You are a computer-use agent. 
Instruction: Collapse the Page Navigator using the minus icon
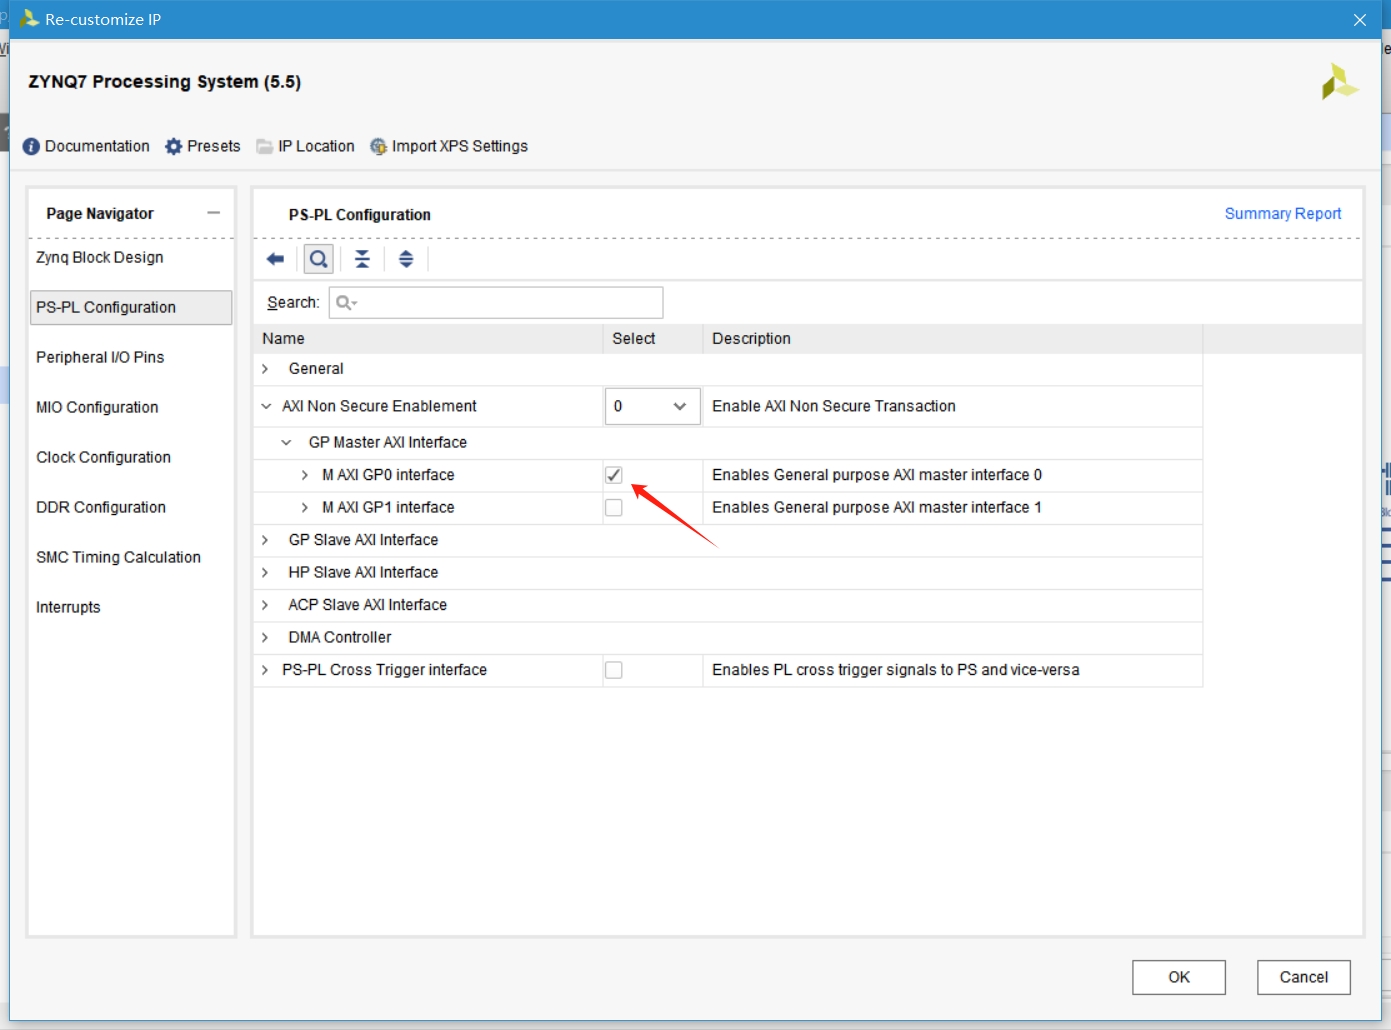(x=213, y=213)
